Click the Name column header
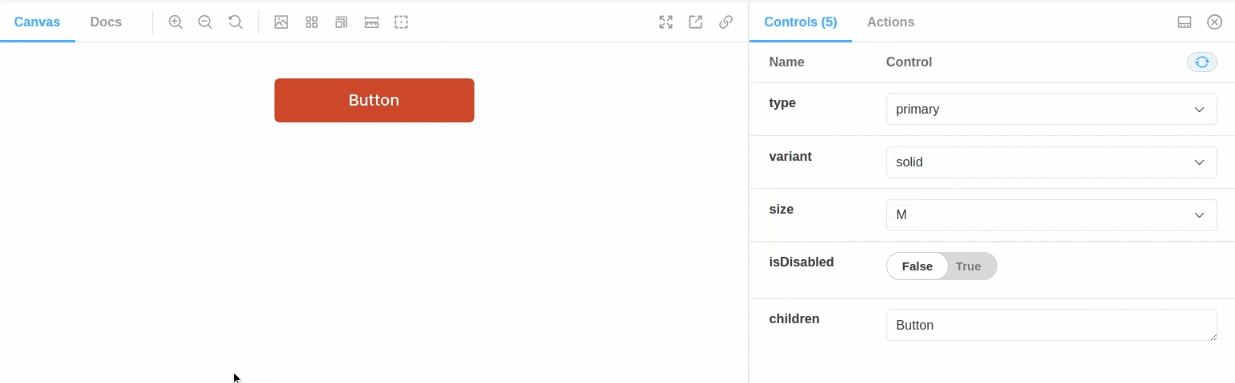This screenshot has width=1235, height=383. tap(787, 62)
